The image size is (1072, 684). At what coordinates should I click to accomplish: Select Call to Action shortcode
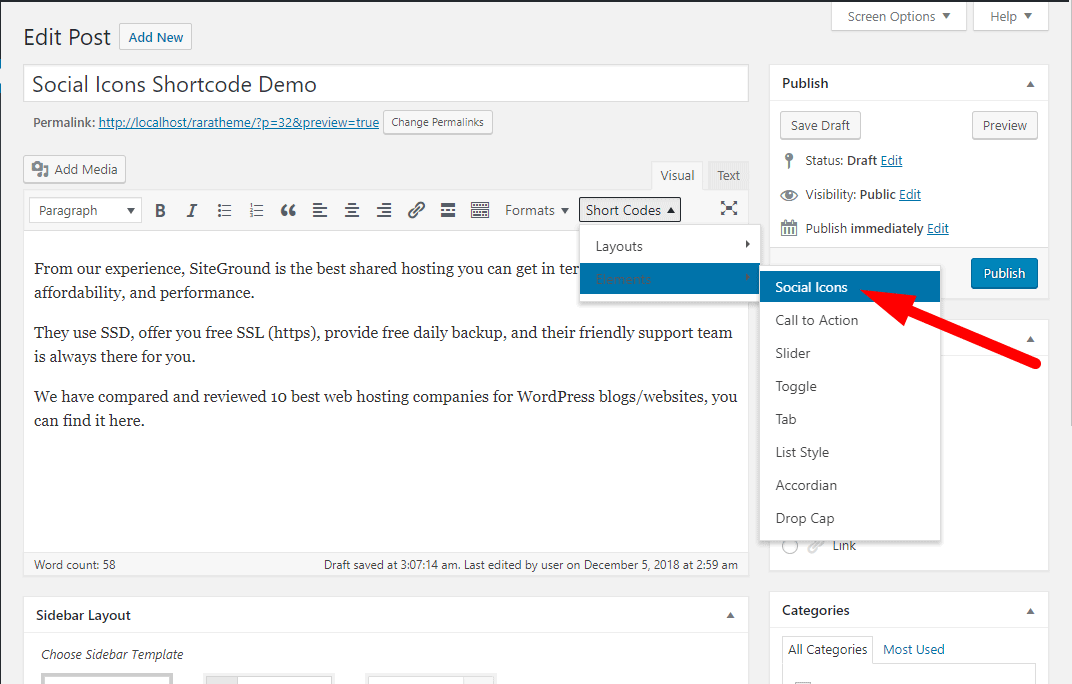point(850,320)
